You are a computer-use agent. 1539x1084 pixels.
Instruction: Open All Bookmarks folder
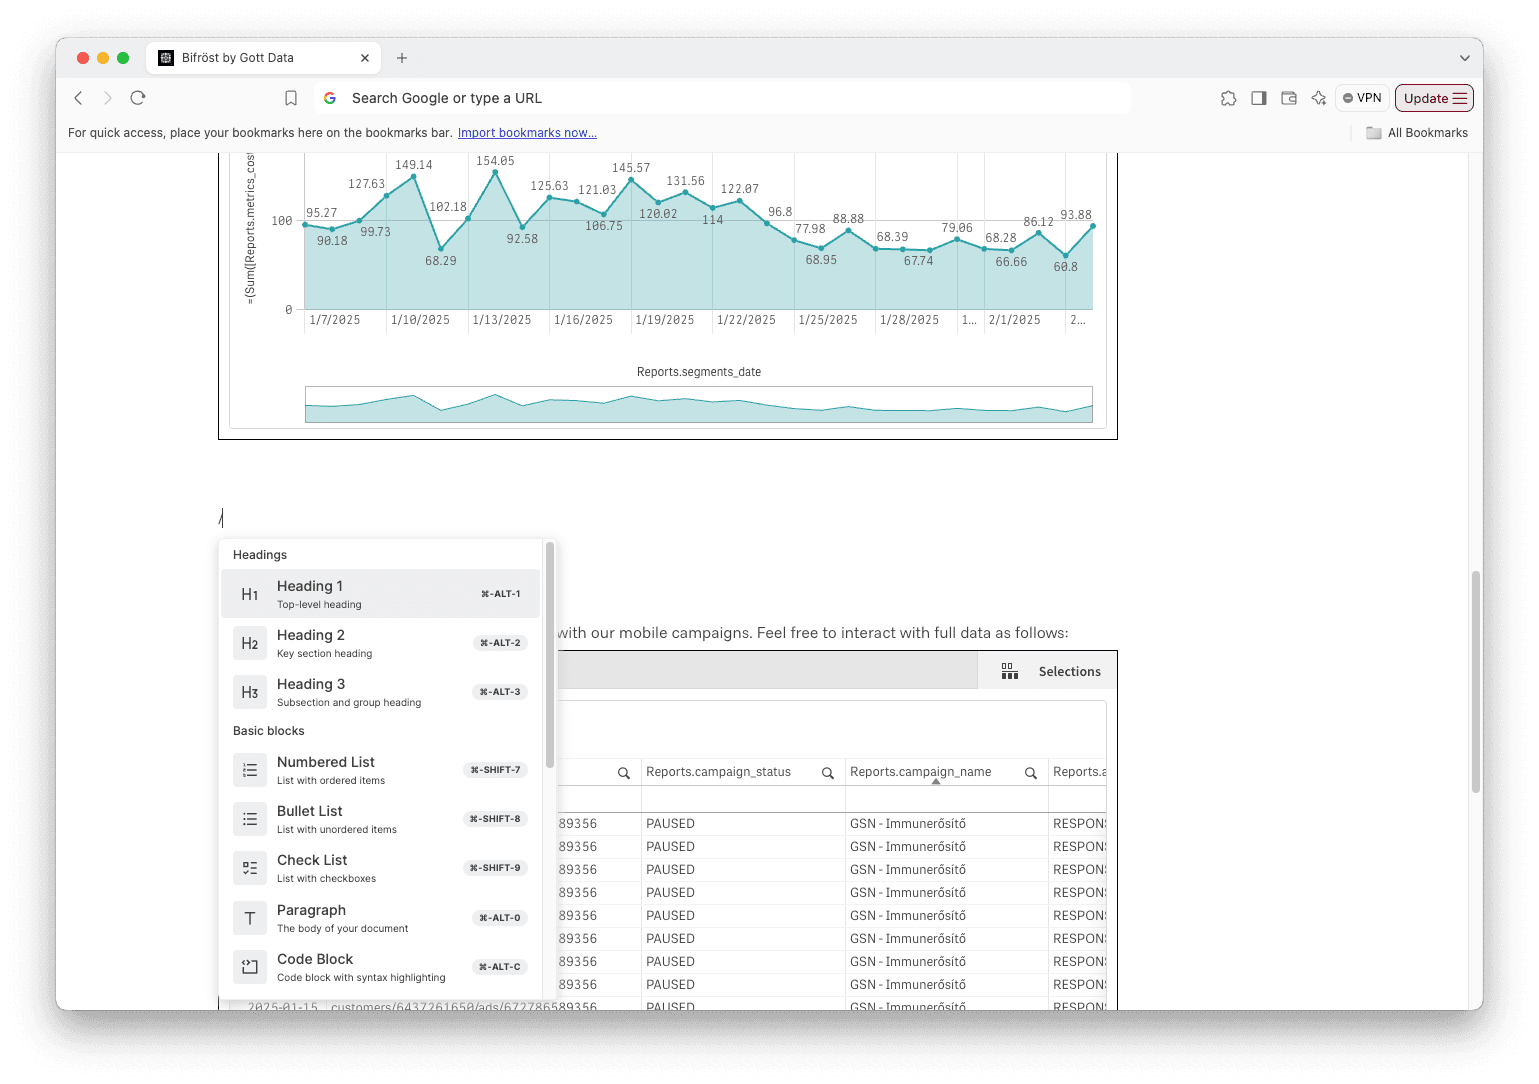click(1417, 133)
